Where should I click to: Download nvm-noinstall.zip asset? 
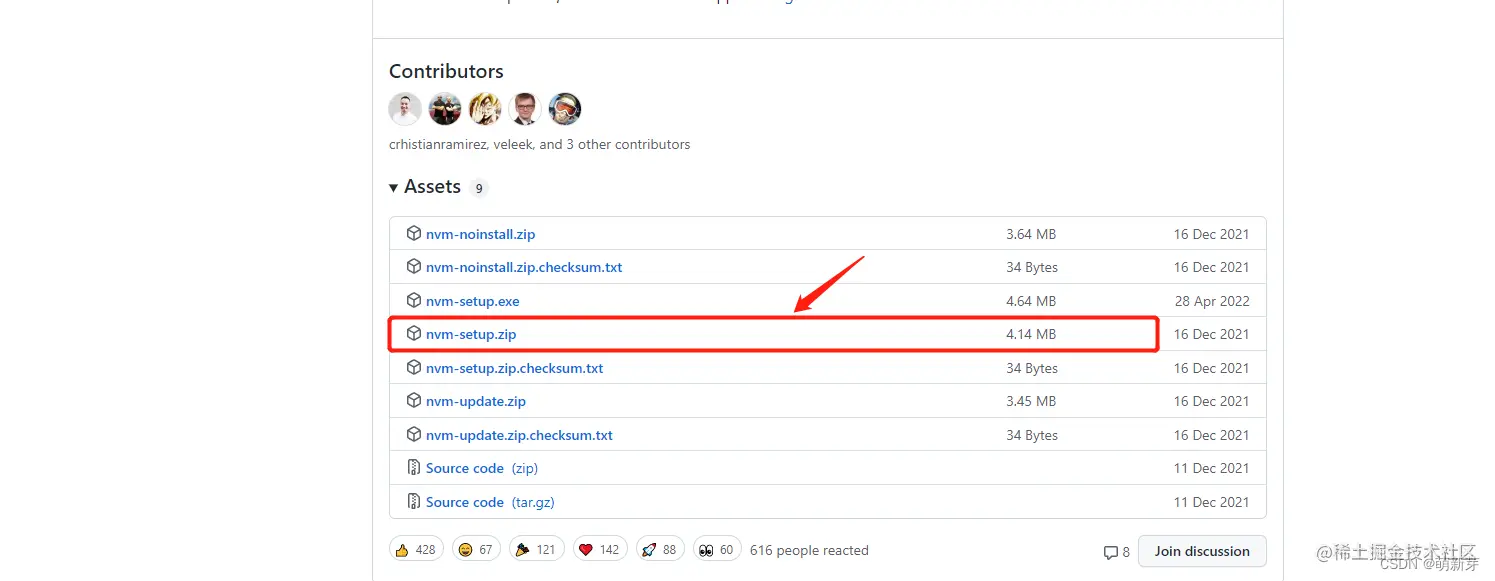[480, 234]
